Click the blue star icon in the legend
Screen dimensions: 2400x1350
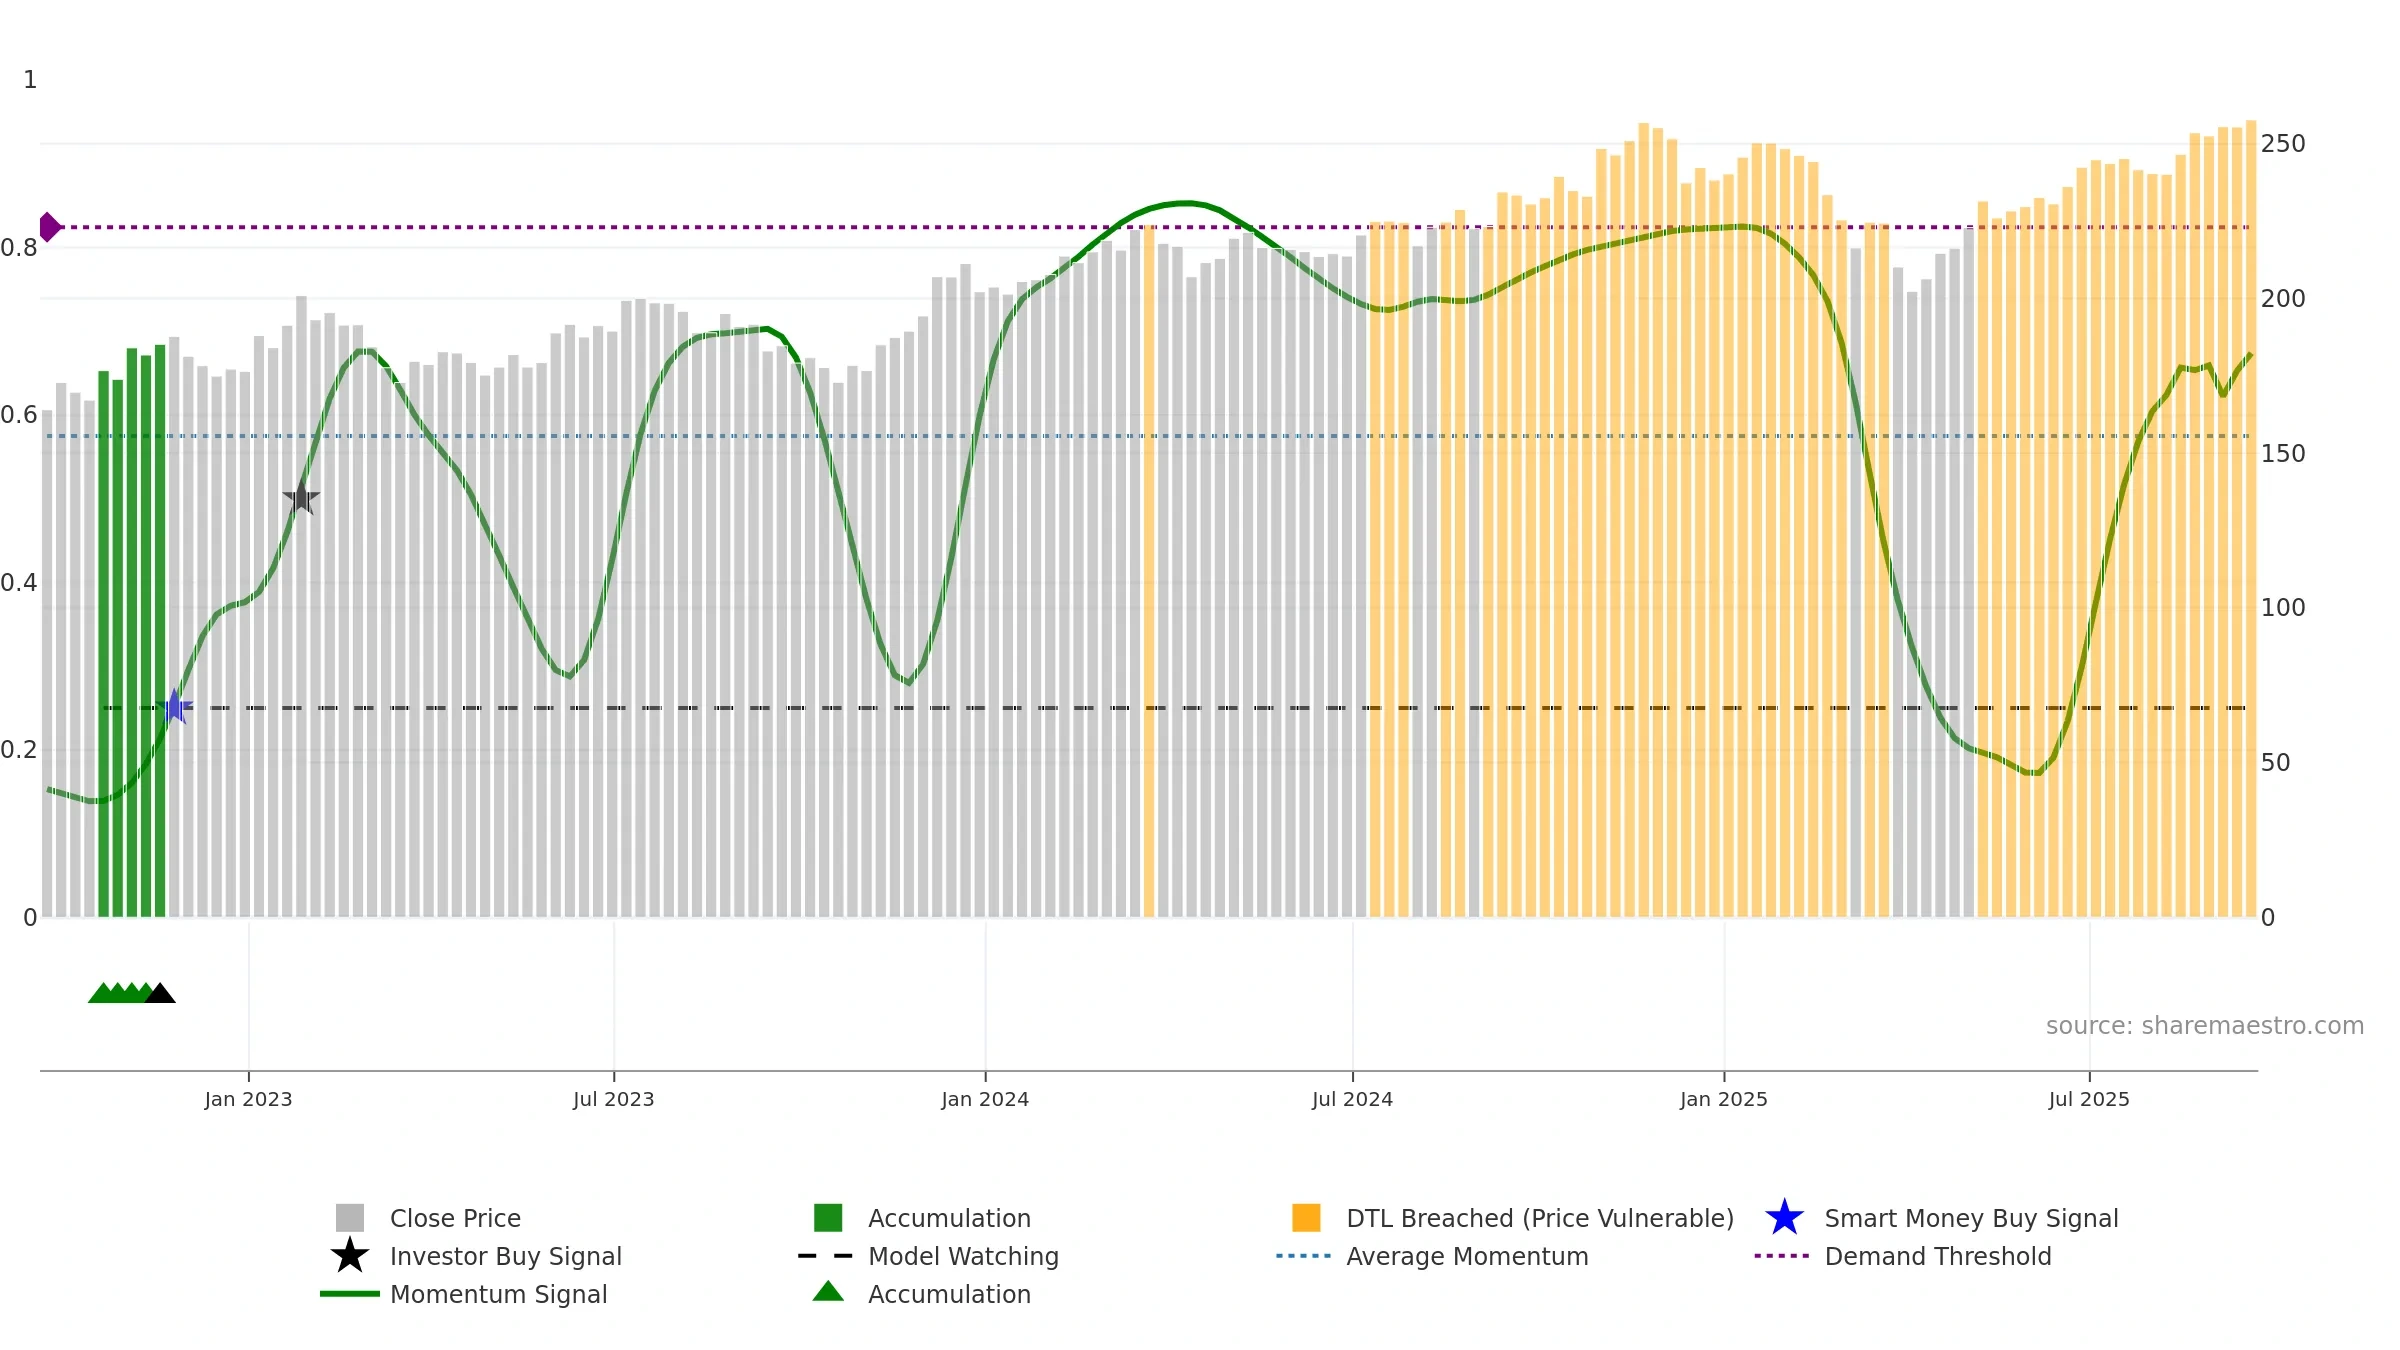coord(1784,1218)
